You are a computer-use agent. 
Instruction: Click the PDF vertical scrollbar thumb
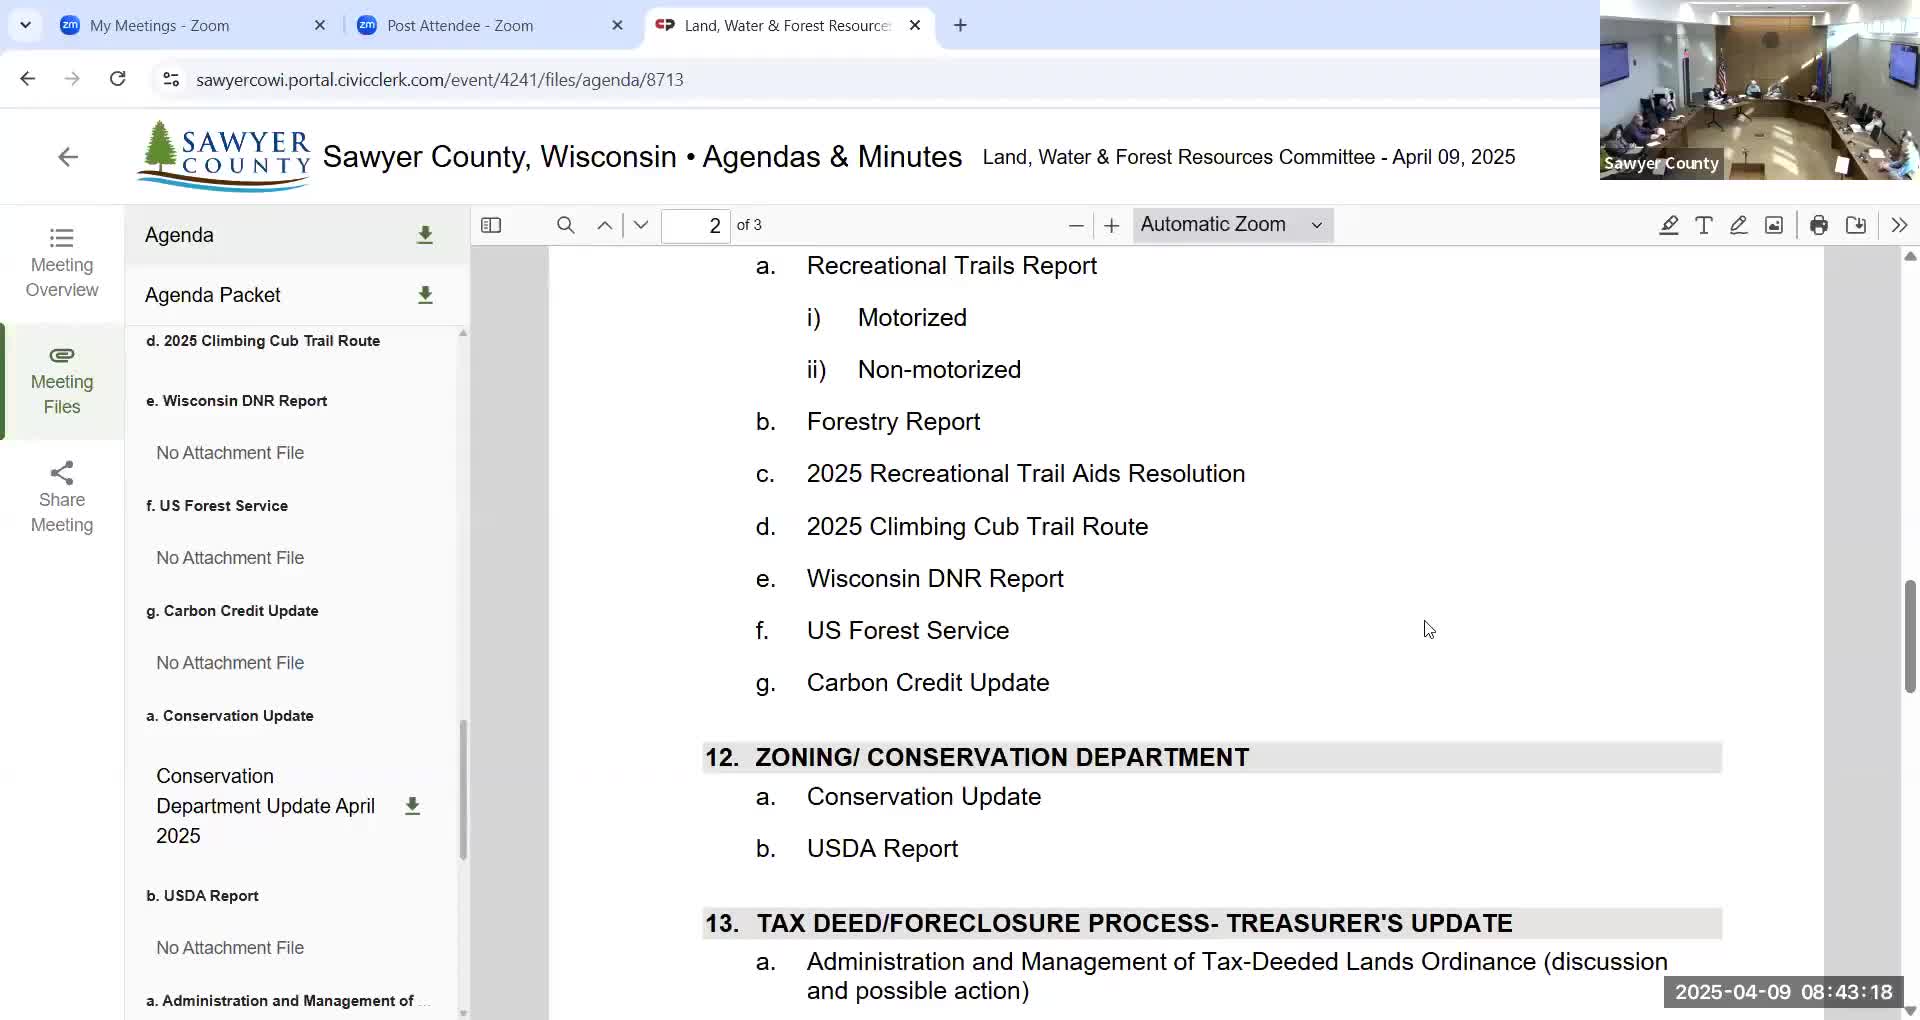1911,636
